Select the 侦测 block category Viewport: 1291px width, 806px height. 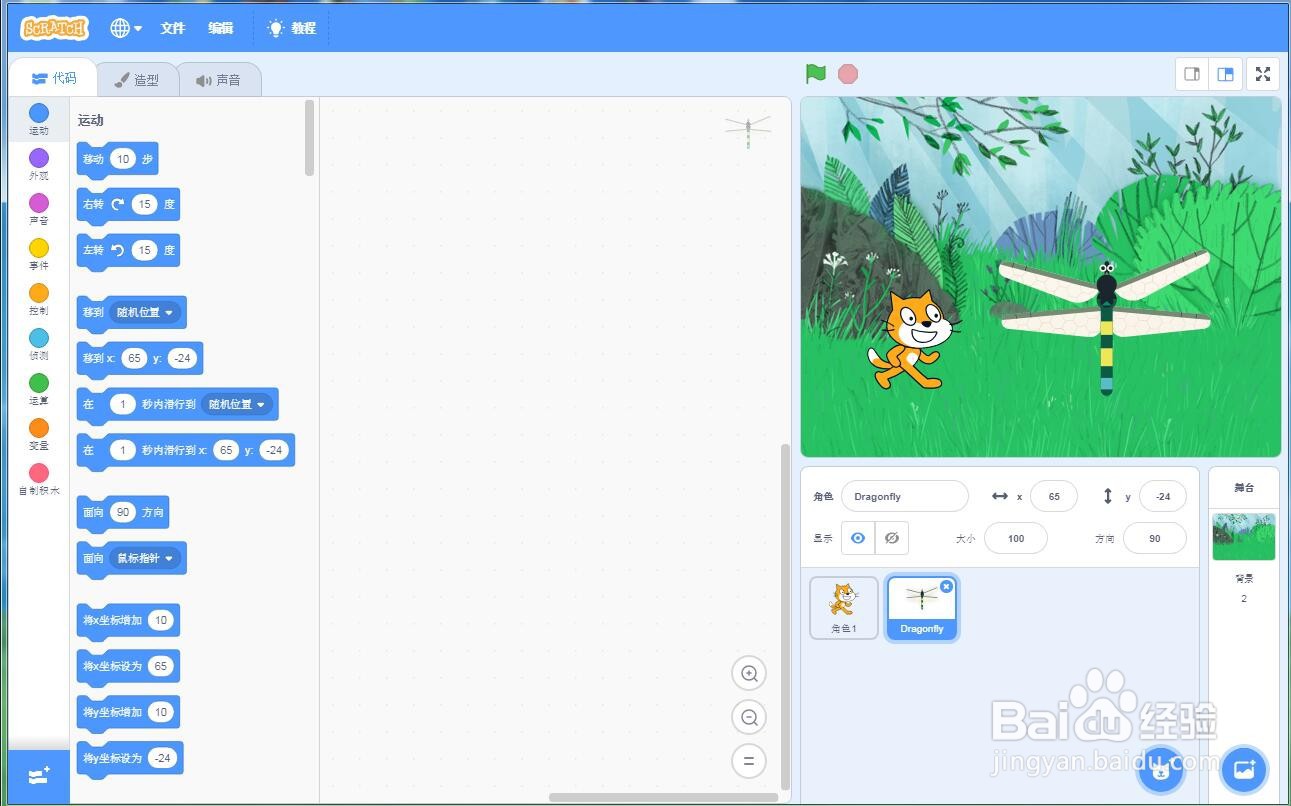pos(38,344)
